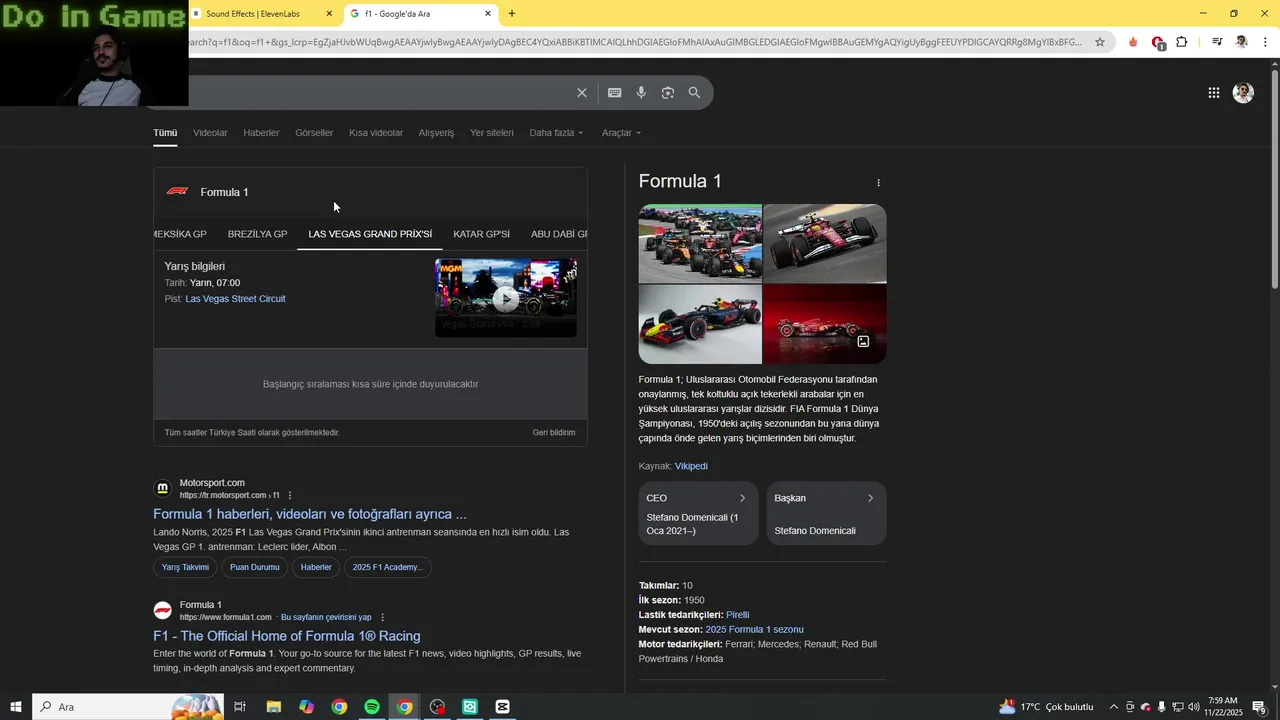Switch to Yer siteleri tab
1280x720 pixels.
(x=492, y=133)
